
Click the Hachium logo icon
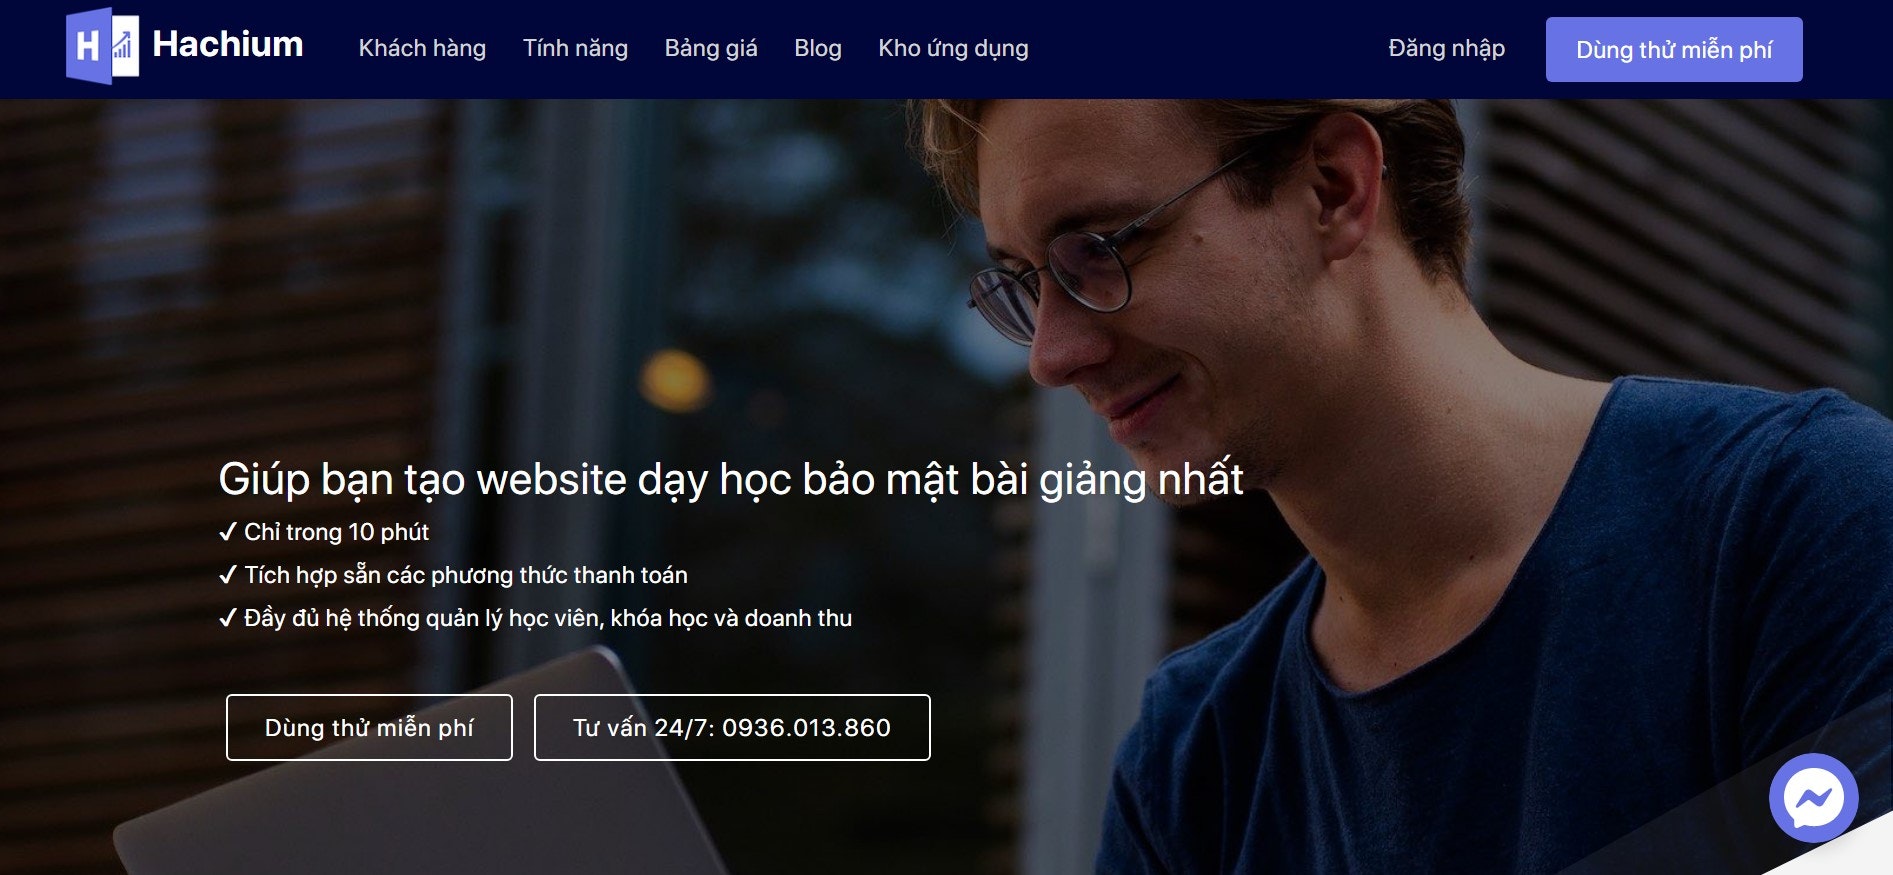102,46
